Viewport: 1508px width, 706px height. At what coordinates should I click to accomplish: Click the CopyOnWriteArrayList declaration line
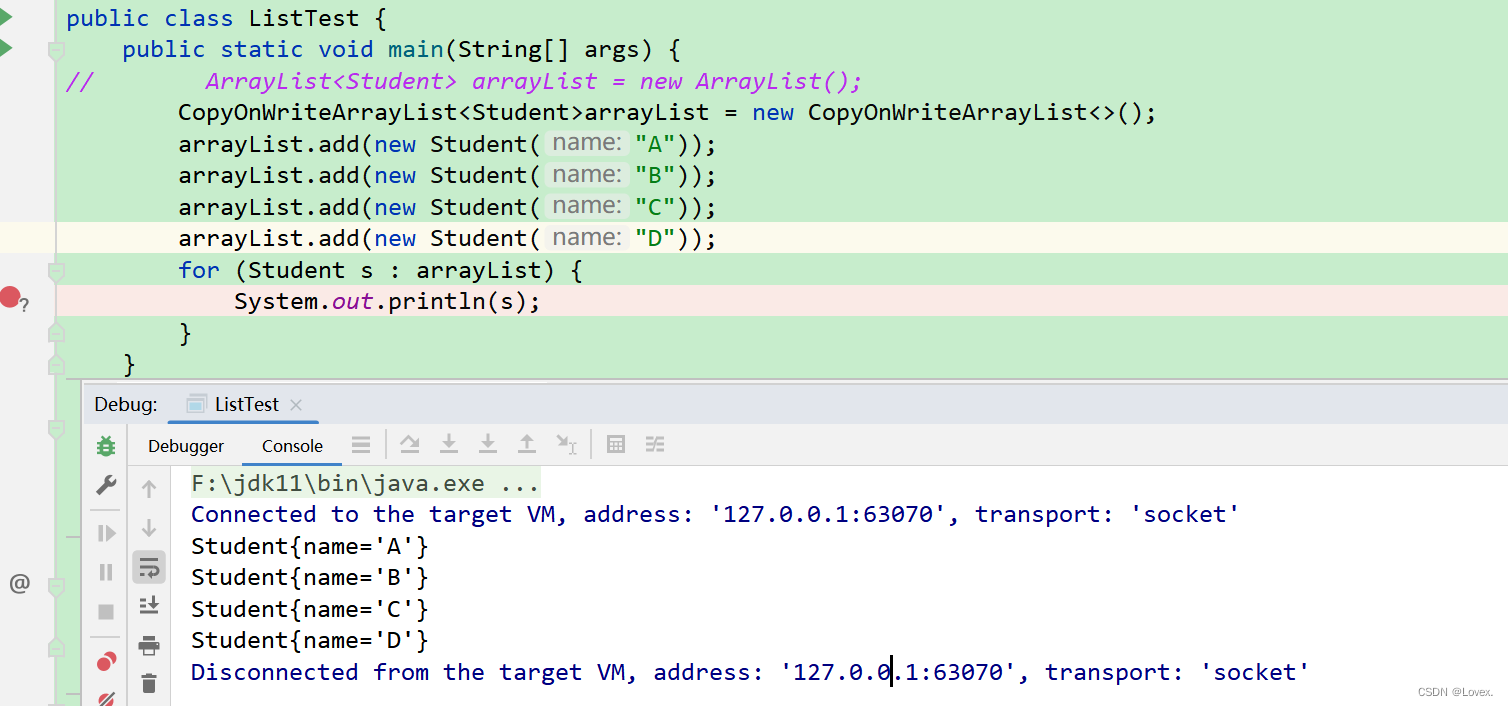point(667,113)
